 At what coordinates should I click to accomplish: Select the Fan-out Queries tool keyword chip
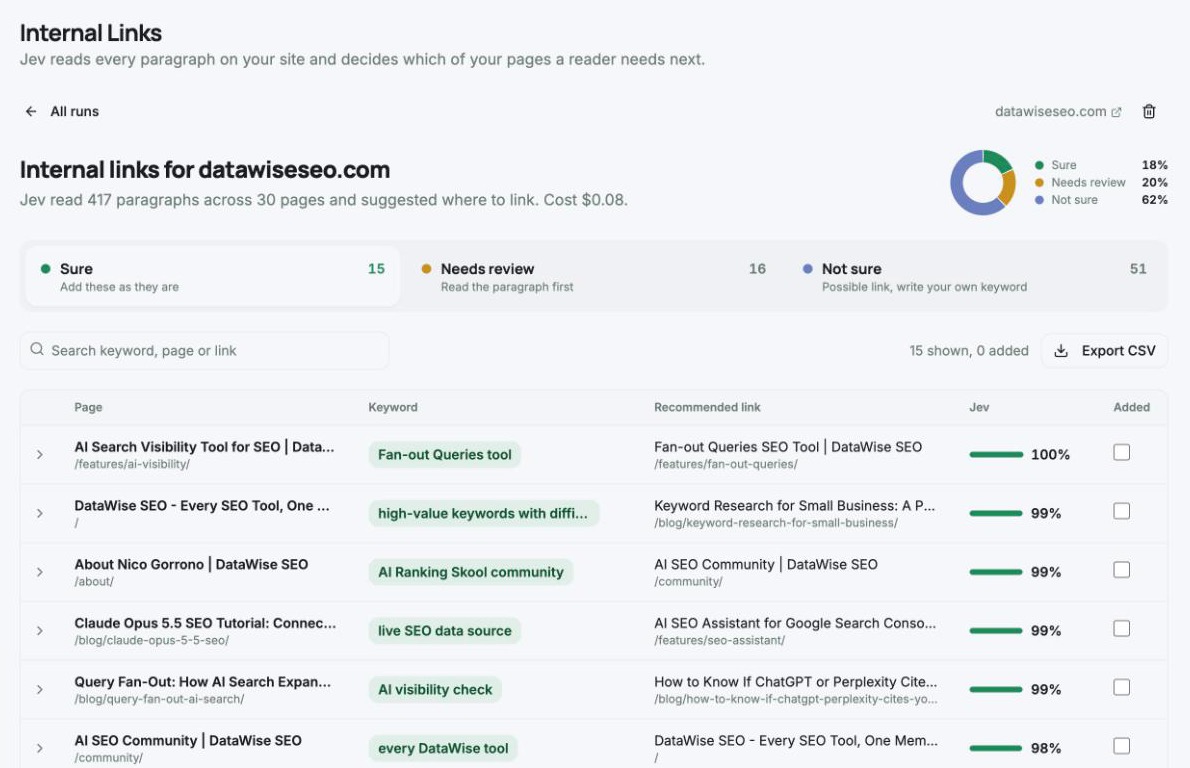tap(445, 455)
